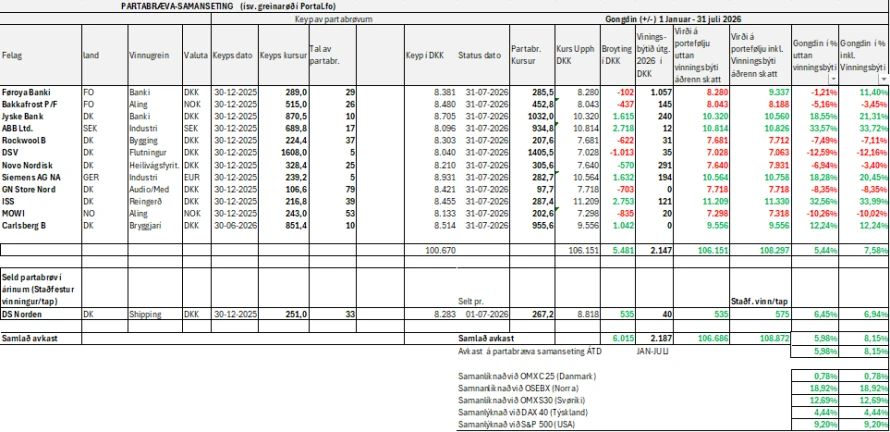Select the Siemens AG NA company cell

pyautogui.click(x=41, y=177)
